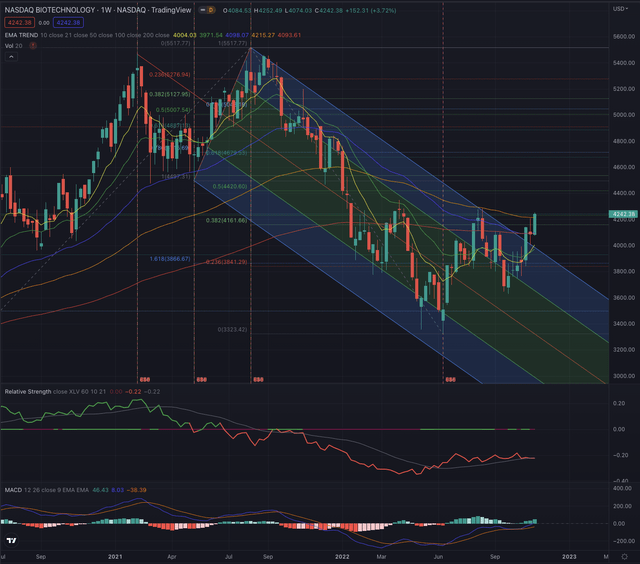Click the 0.382(4161.66) Fibonacci level label

pyautogui.click(x=227, y=220)
